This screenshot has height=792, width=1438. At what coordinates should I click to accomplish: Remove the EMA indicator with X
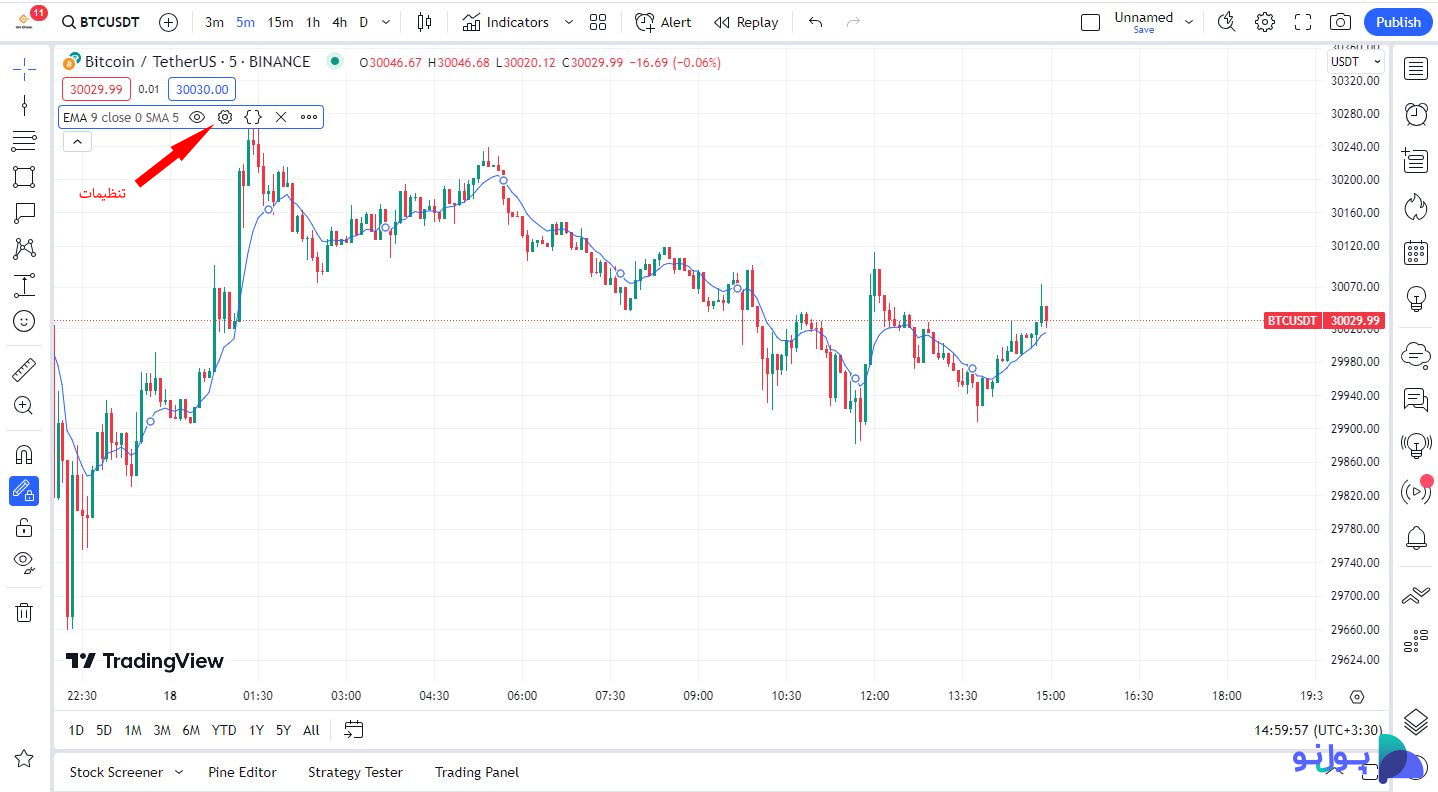point(281,117)
